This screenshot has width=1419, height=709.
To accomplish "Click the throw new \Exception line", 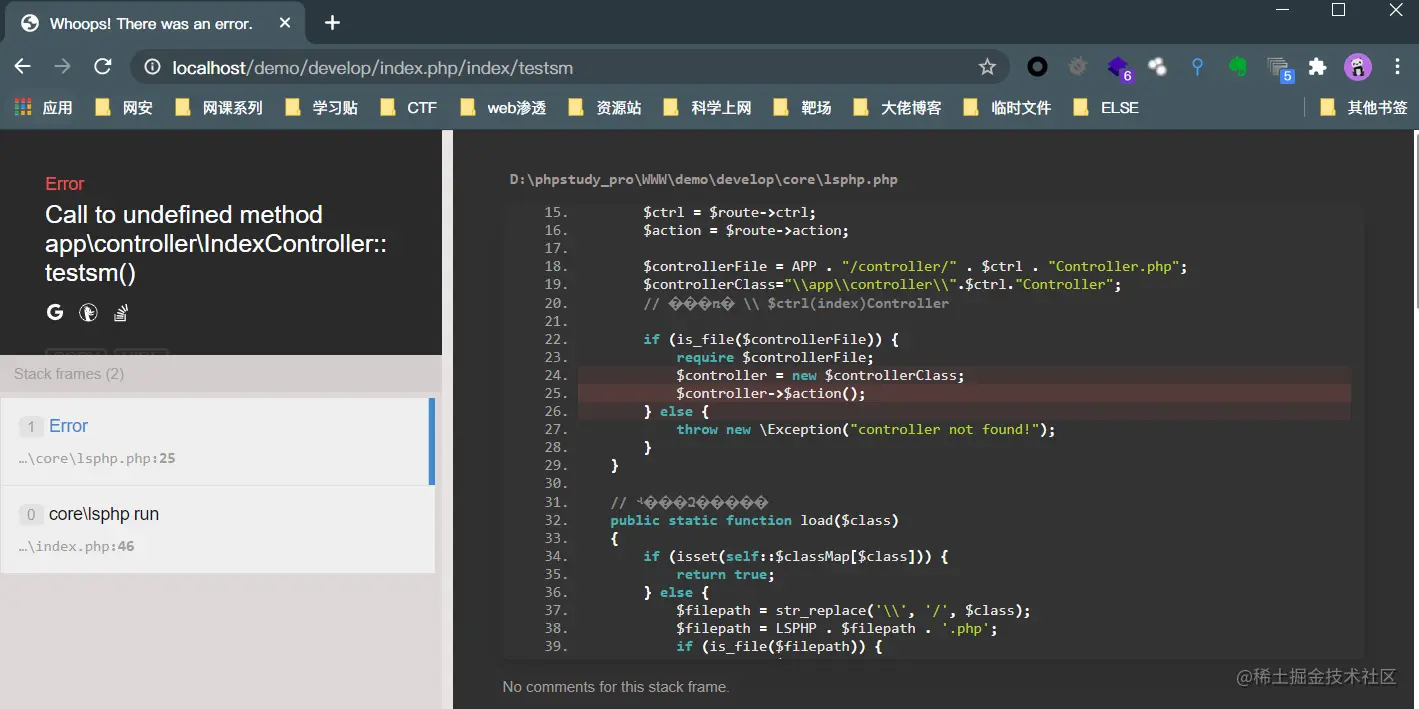I will pos(866,429).
